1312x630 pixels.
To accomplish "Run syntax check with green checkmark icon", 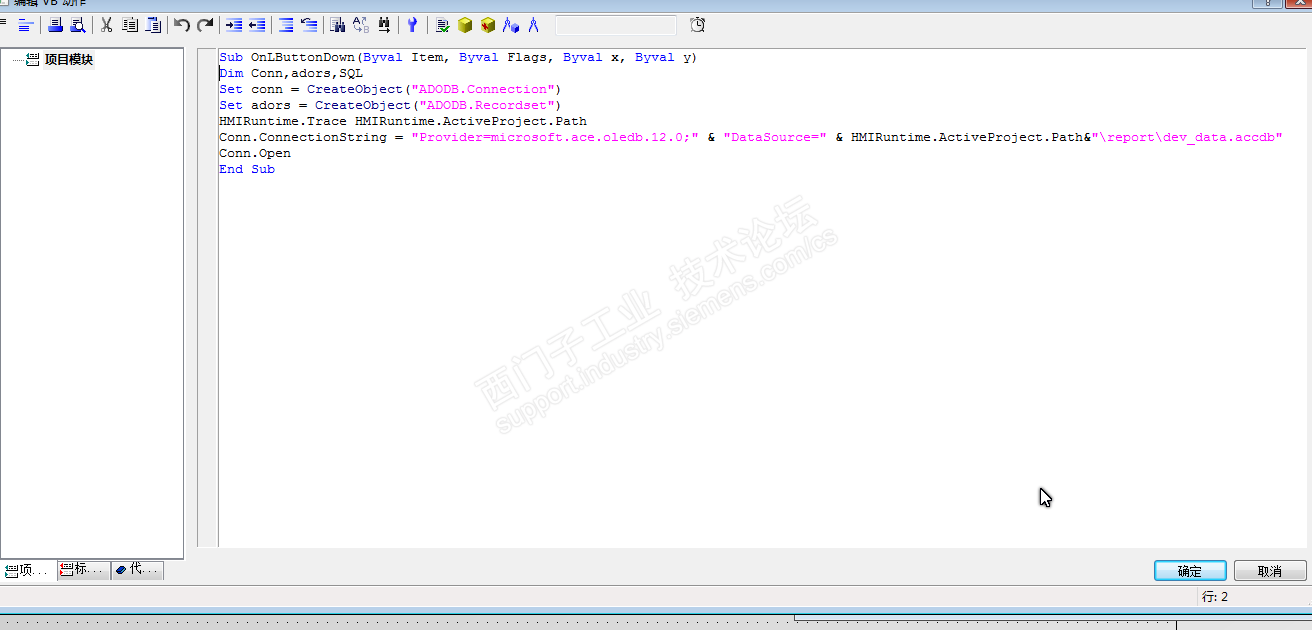I will pos(442,25).
